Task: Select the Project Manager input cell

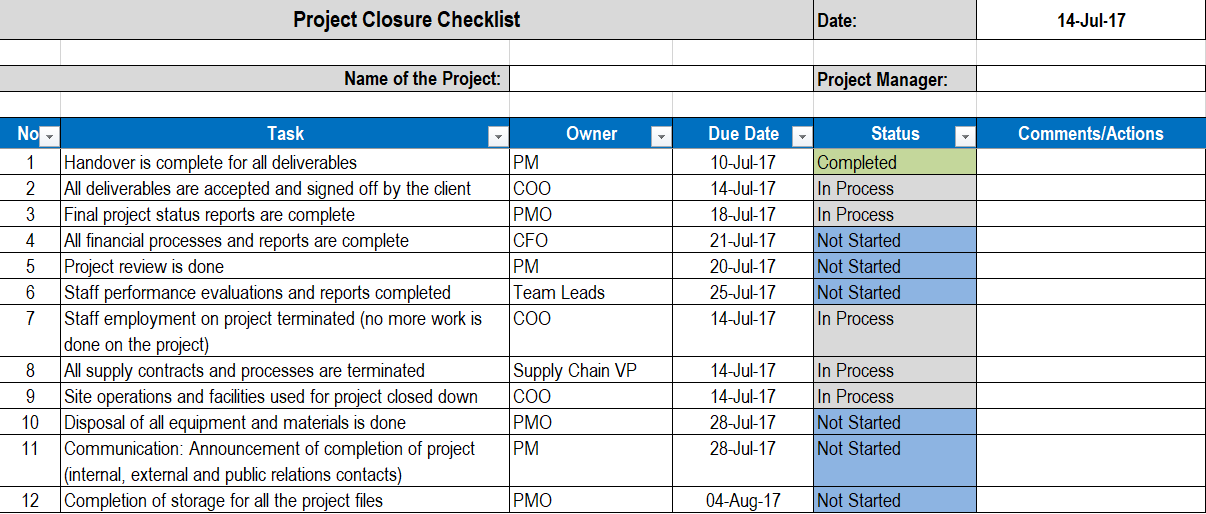Action: tap(1091, 78)
